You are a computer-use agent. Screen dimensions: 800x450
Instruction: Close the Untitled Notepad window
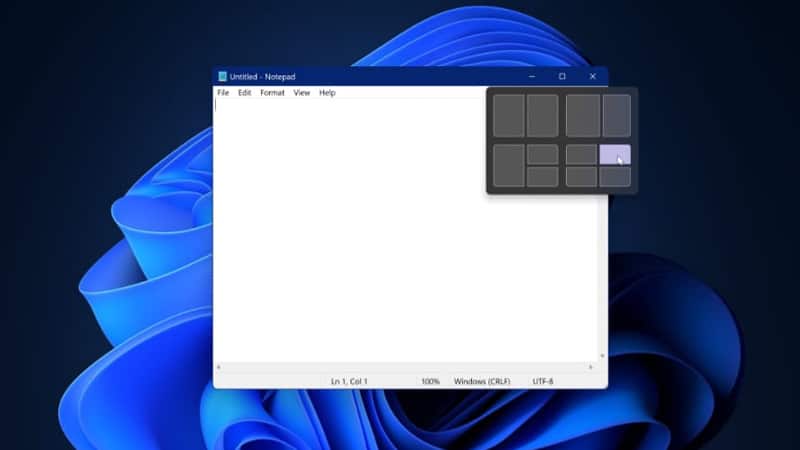(592, 77)
